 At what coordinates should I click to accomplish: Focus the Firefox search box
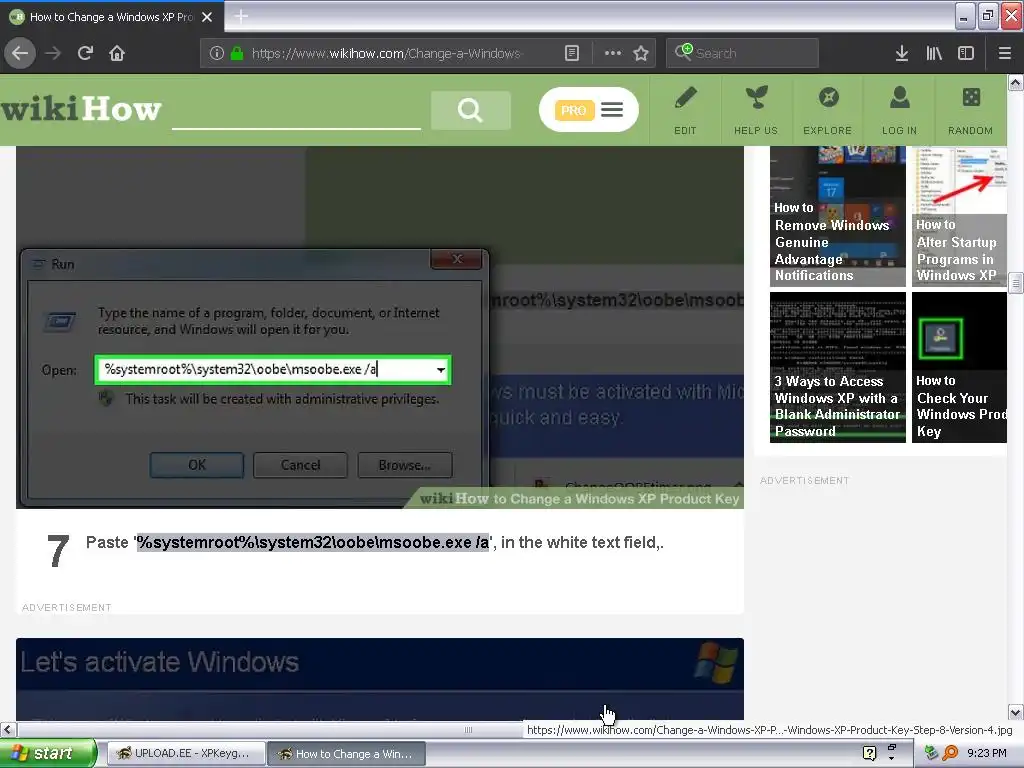point(742,53)
